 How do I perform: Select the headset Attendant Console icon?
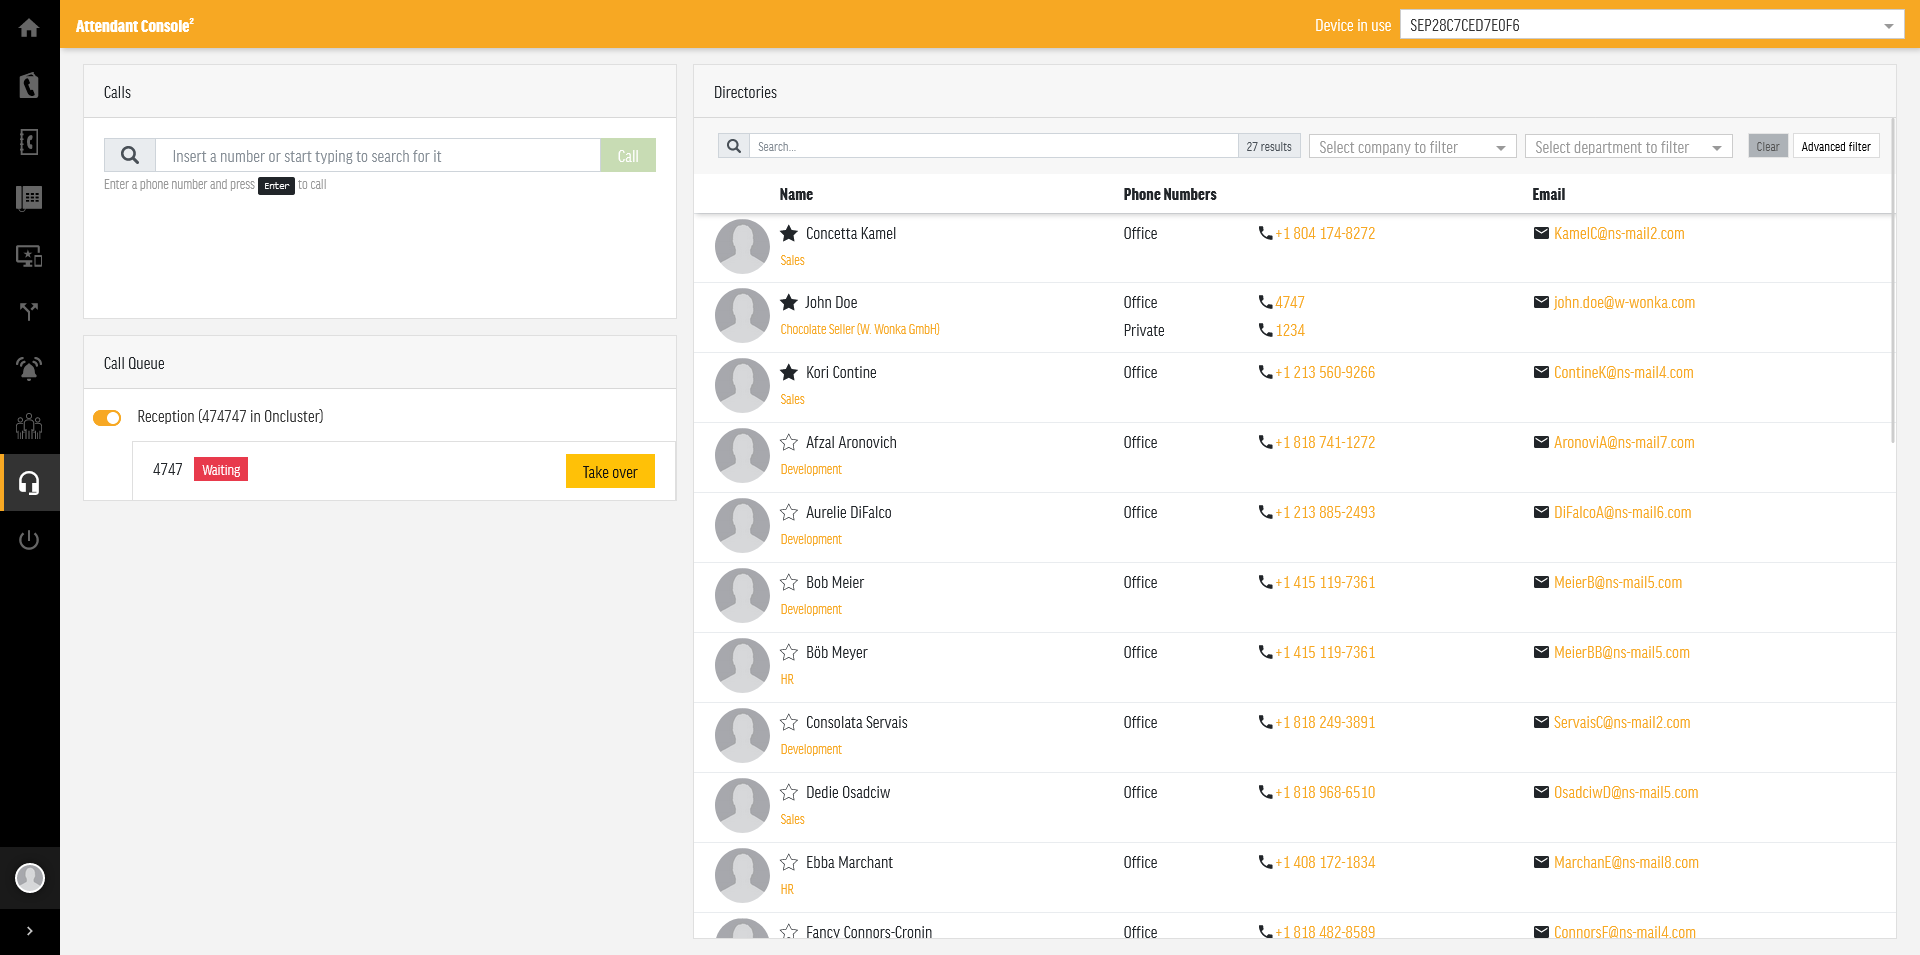click(x=29, y=483)
